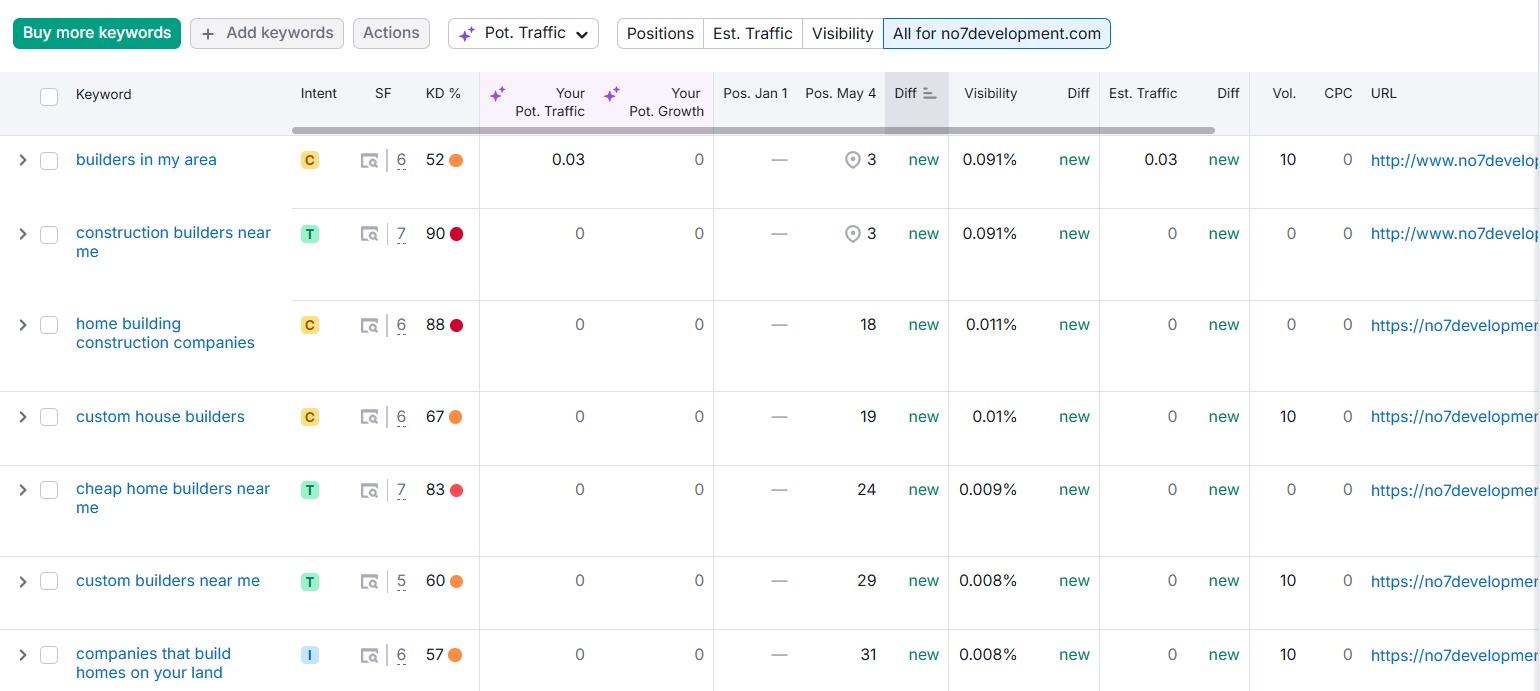The width and height of the screenshot is (1540, 691).
Task: Open the Pot. Traffic dropdown
Action: pos(523,33)
